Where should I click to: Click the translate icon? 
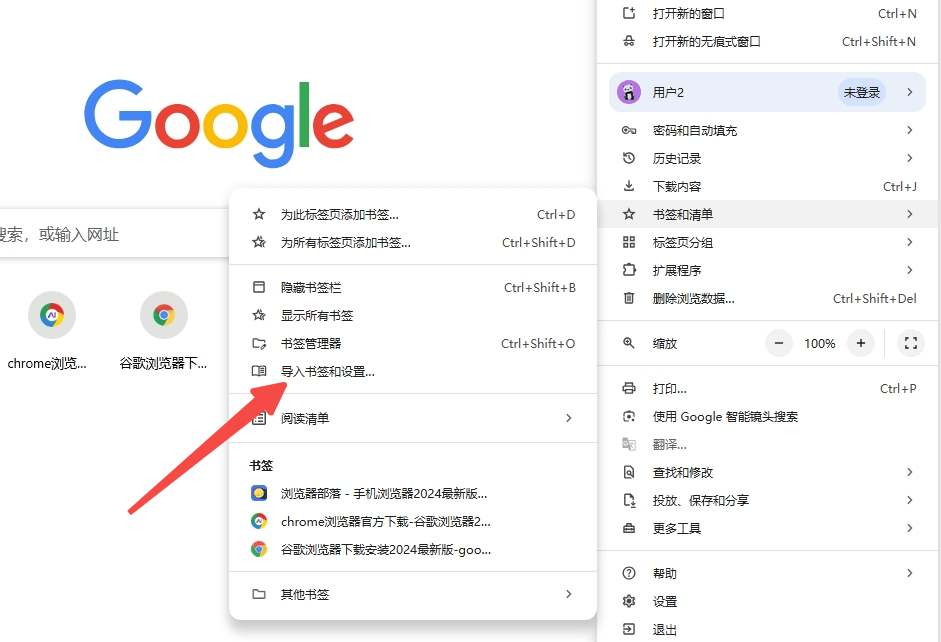(x=628, y=444)
